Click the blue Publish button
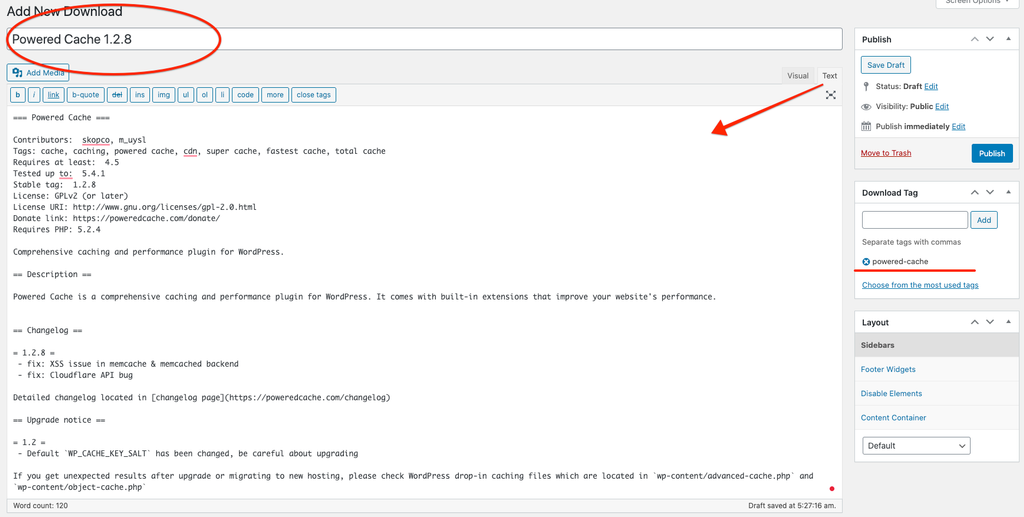 click(x=992, y=153)
